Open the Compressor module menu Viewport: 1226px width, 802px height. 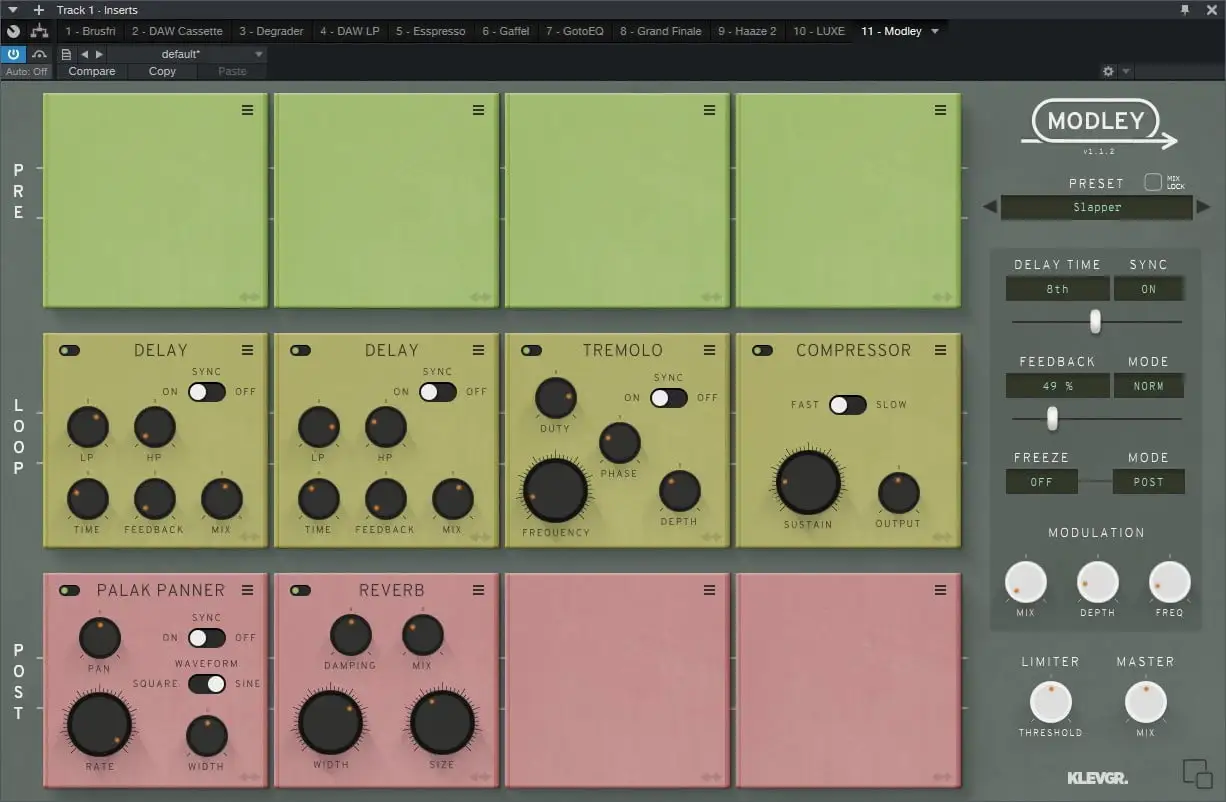coord(940,350)
